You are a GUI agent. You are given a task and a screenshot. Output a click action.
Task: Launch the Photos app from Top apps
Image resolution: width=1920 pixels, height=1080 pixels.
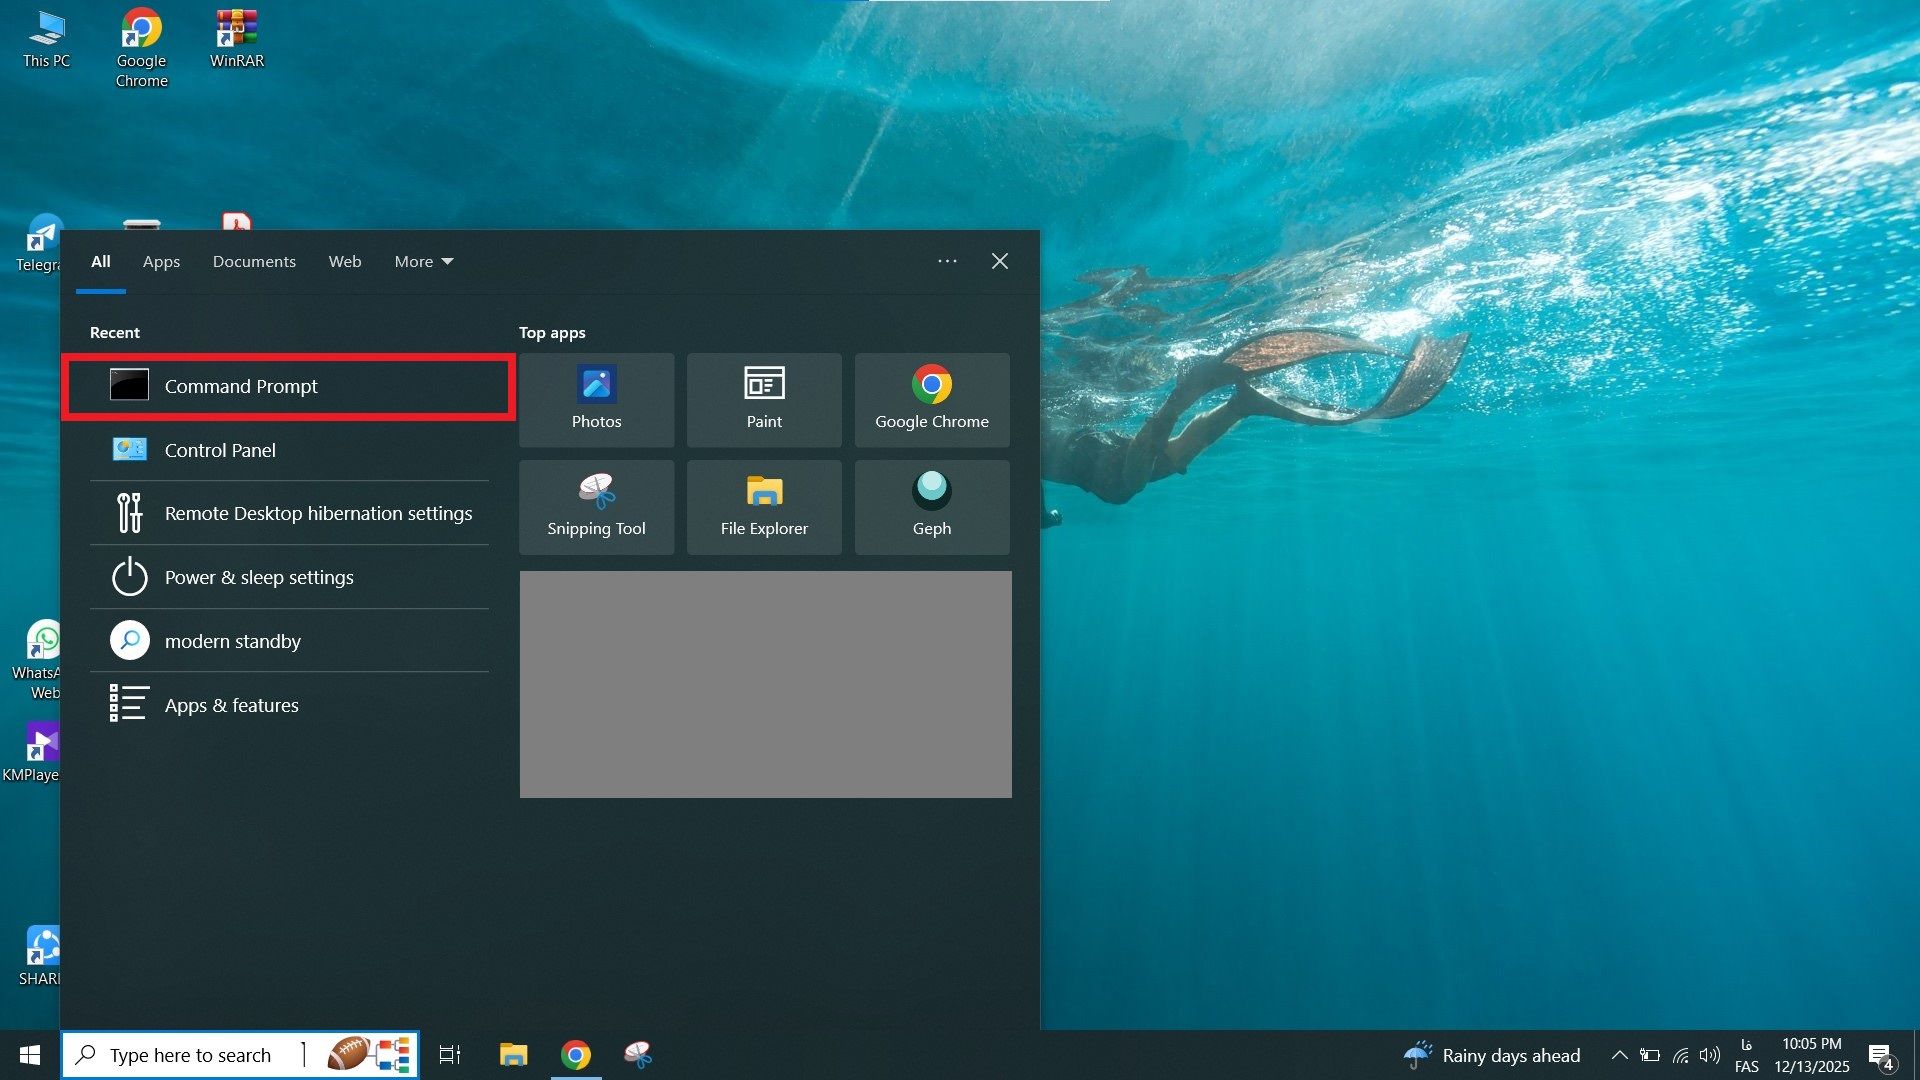(596, 399)
